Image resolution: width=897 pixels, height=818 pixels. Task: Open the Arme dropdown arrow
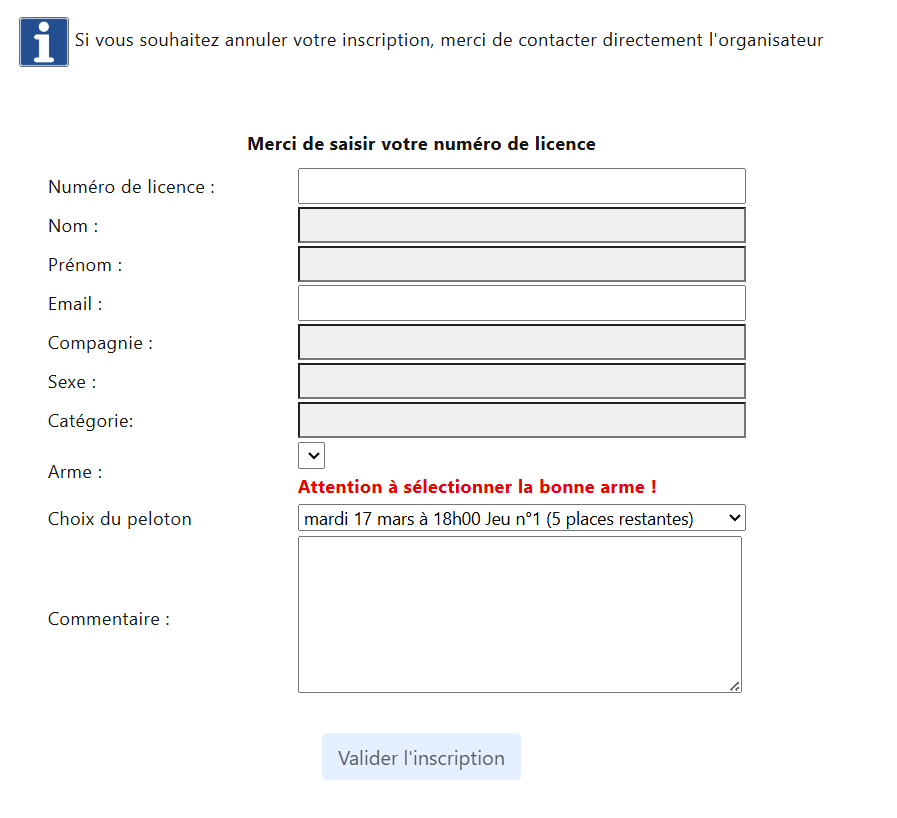tap(310, 455)
